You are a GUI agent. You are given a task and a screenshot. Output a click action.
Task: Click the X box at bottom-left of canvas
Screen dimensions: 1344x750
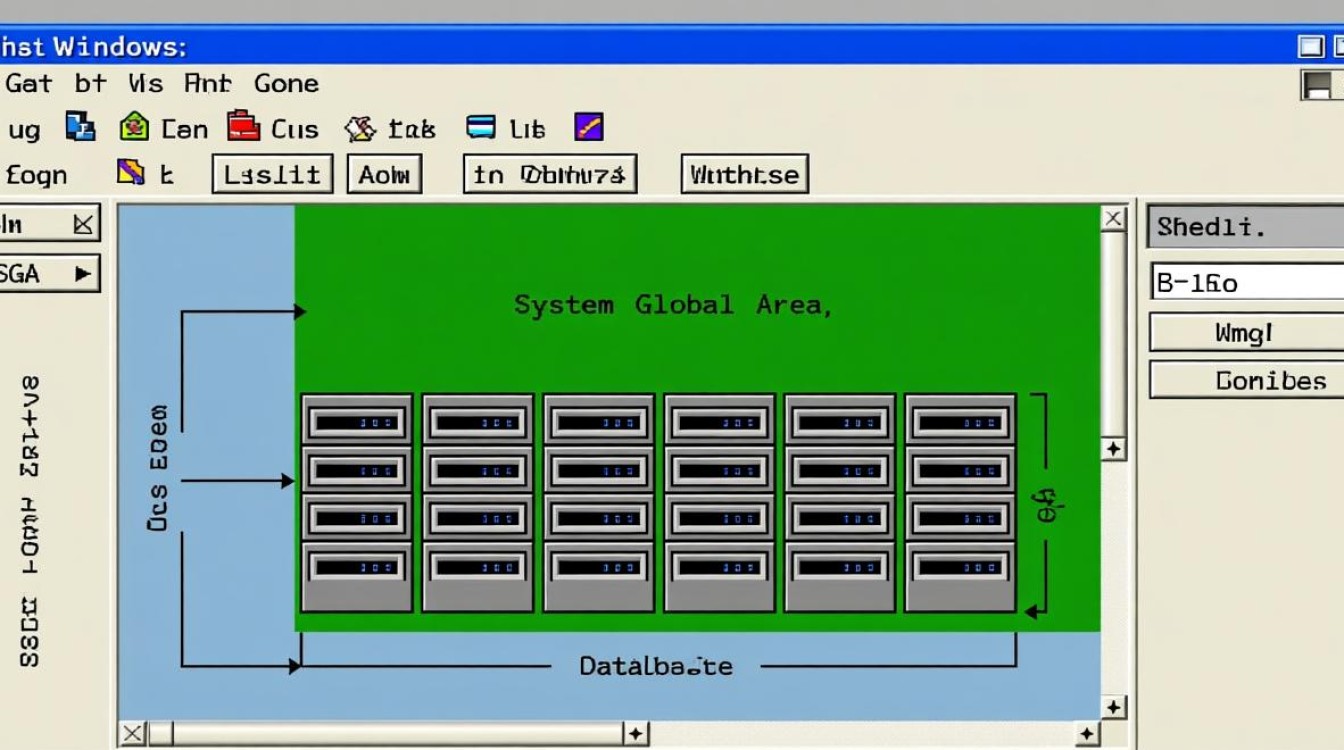(x=133, y=735)
